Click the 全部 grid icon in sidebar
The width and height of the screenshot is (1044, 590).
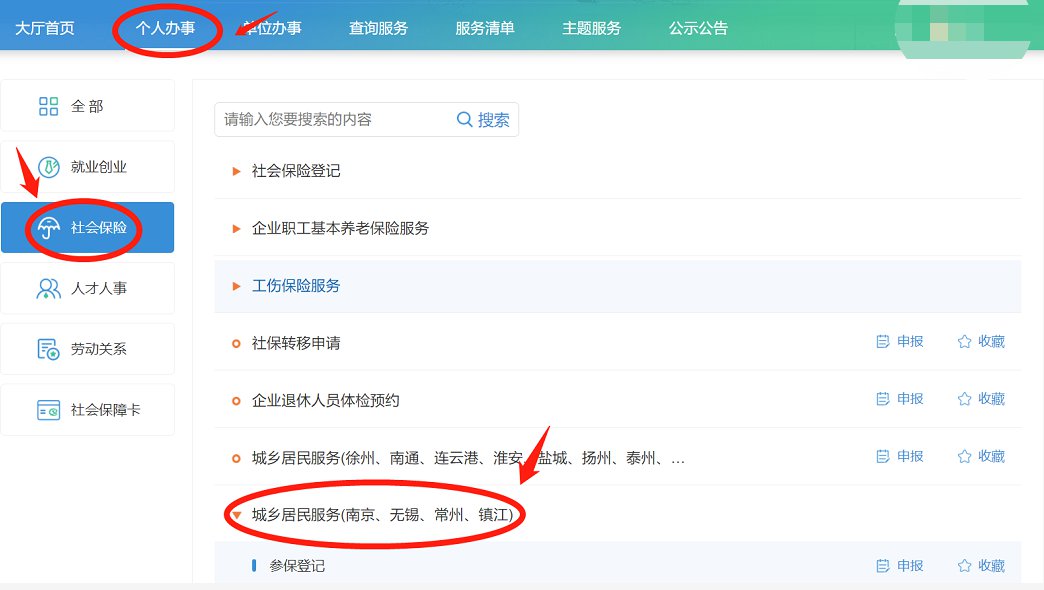48,106
